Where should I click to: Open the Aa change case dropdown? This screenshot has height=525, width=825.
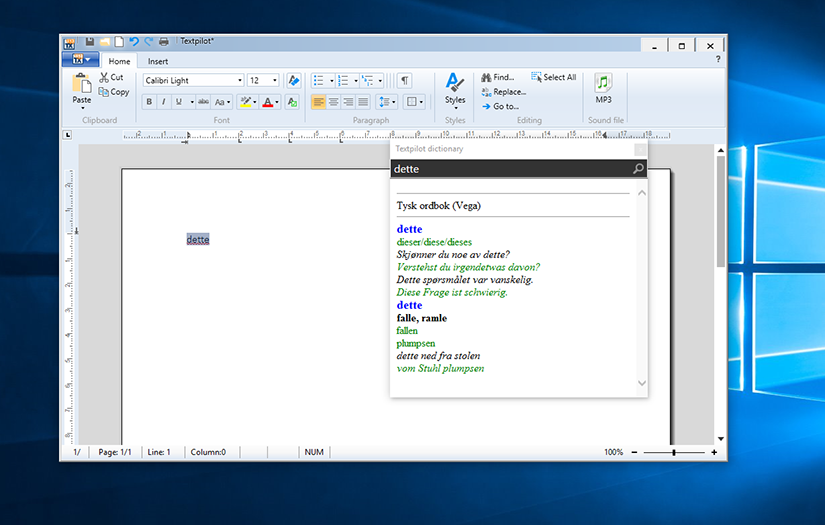(x=222, y=102)
